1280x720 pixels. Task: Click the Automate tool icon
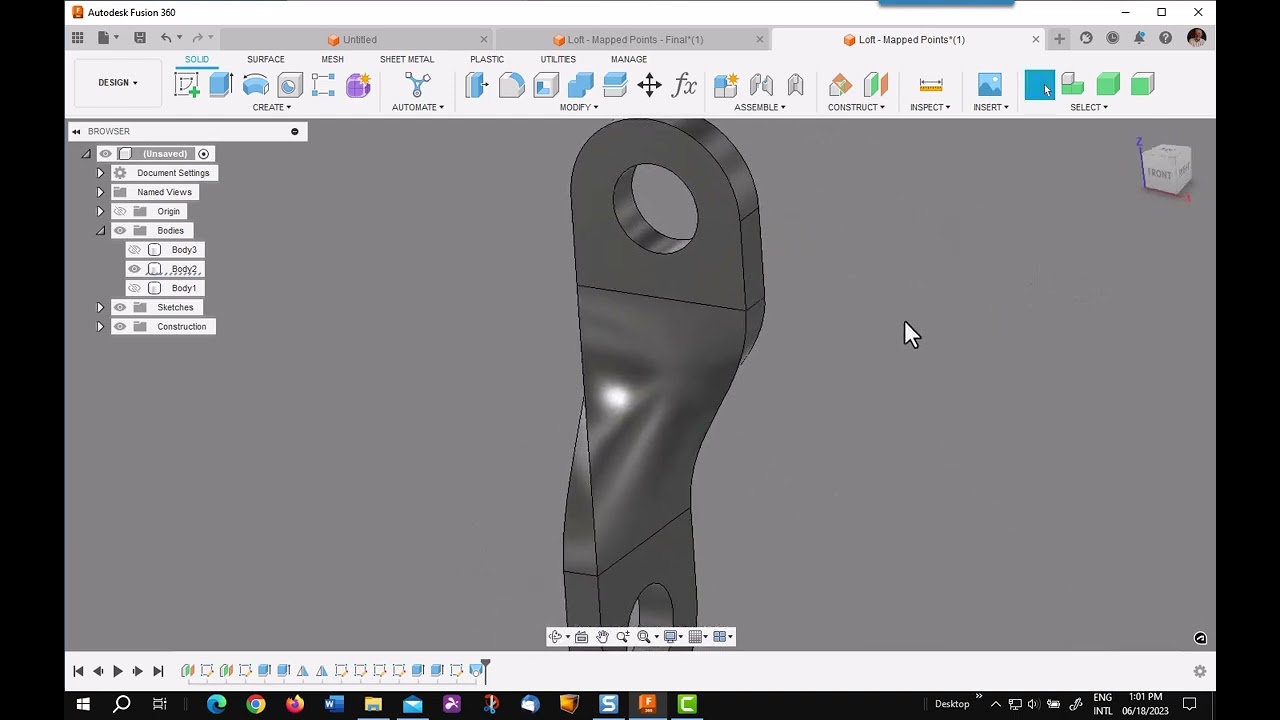(x=418, y=85)
